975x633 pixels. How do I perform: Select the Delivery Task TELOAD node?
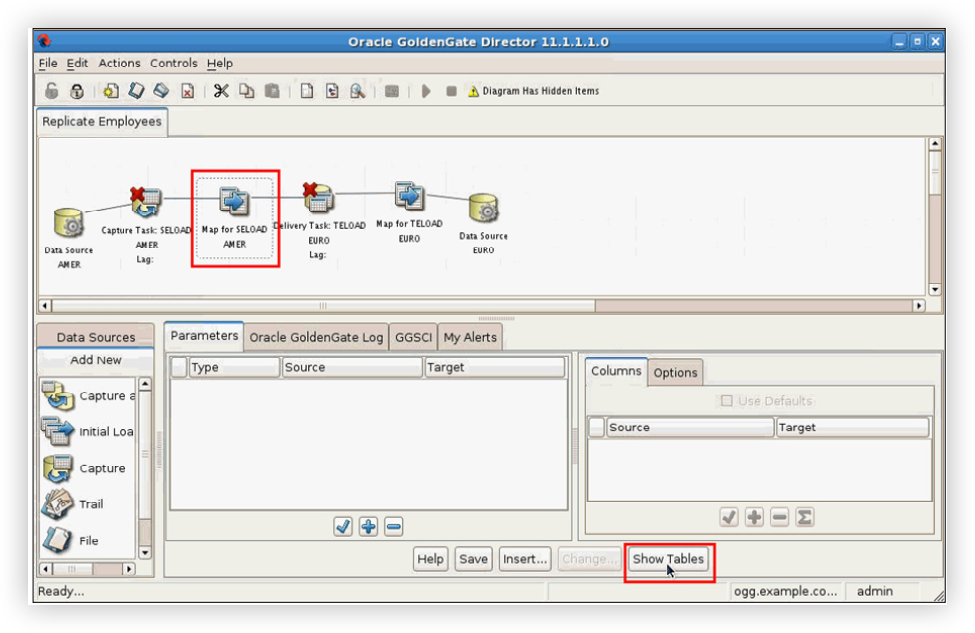318,196
